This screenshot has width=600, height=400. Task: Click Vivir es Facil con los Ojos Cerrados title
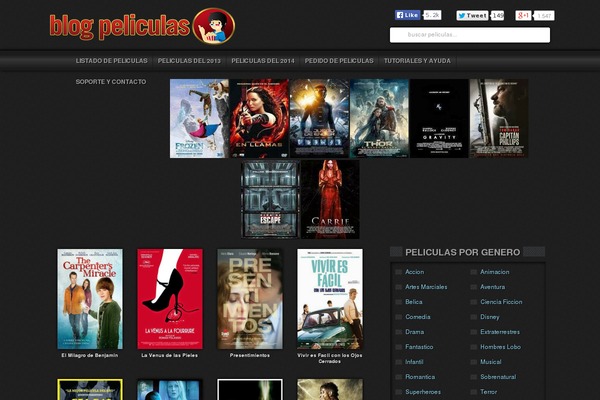tap(330, 358)
